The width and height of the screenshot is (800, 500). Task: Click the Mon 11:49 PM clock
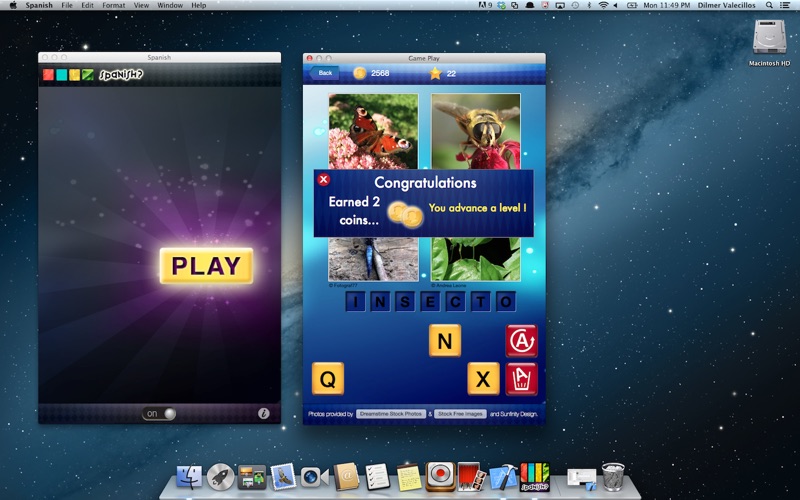[x=666, y=5]
